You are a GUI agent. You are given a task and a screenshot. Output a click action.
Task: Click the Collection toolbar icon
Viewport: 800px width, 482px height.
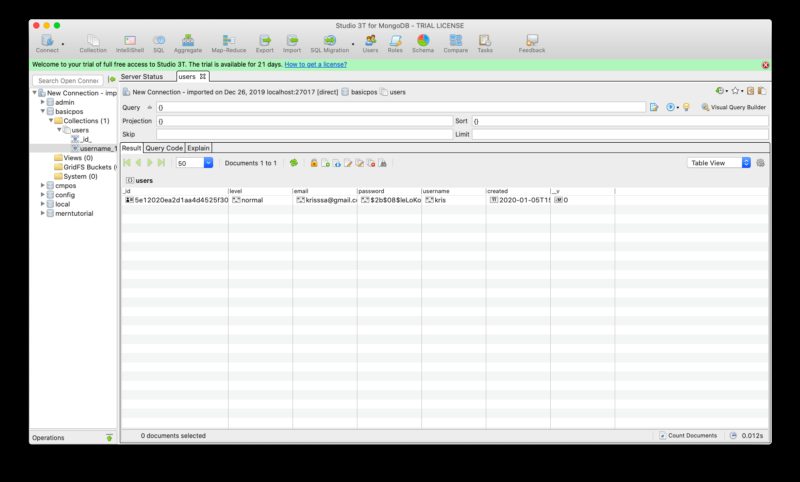pos(93,43)
